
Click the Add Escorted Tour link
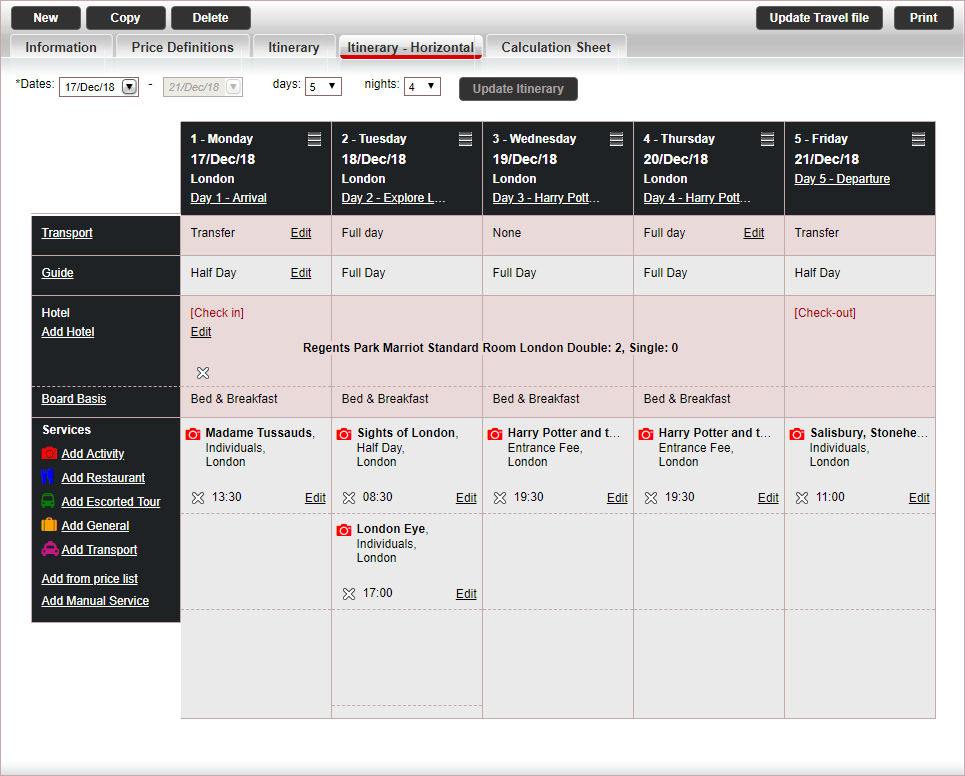pyautogui.click(x=111, y=502)
